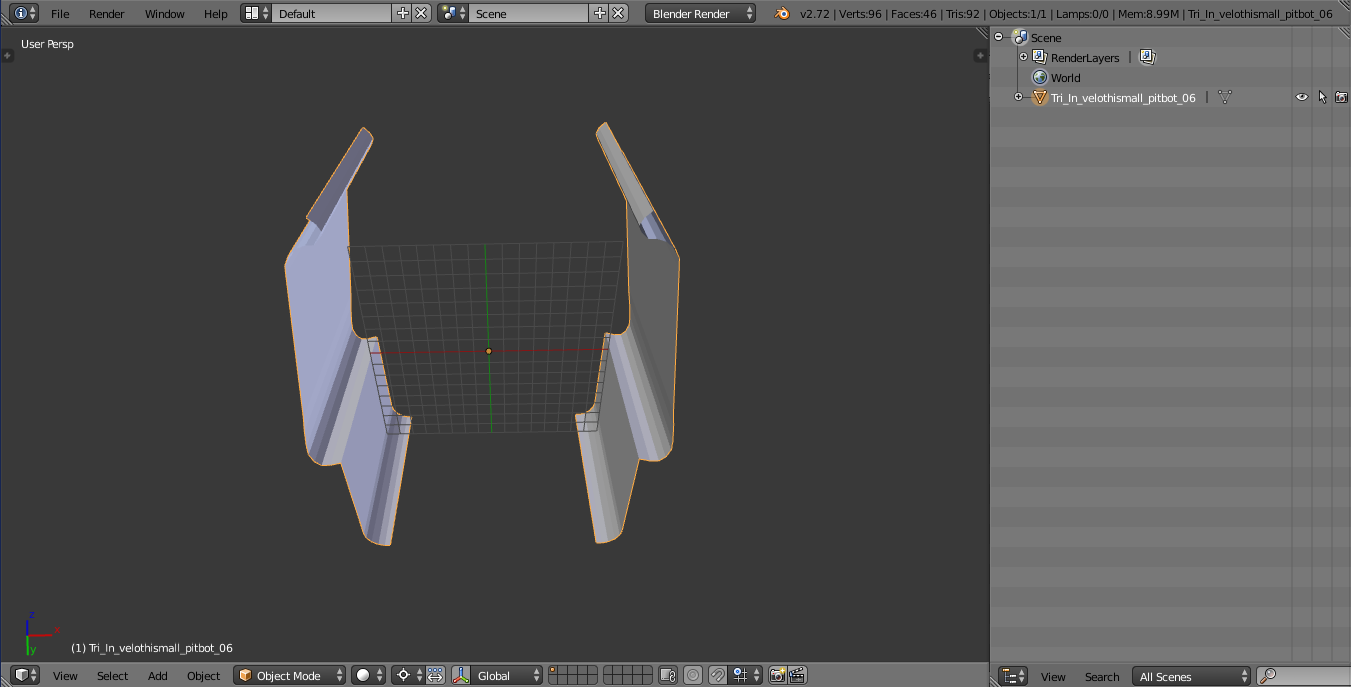Click the 3D View editor type icon

(x=25, y=675)
